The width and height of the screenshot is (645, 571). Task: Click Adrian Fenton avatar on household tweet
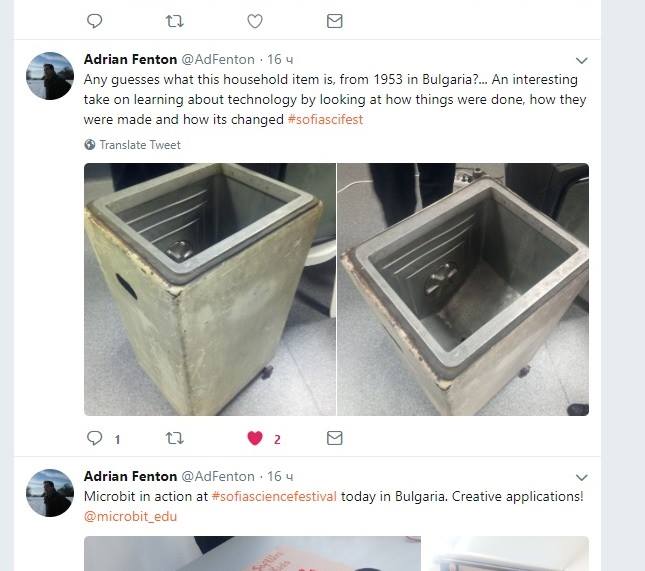pyautogui.click(x=50, y=76)
